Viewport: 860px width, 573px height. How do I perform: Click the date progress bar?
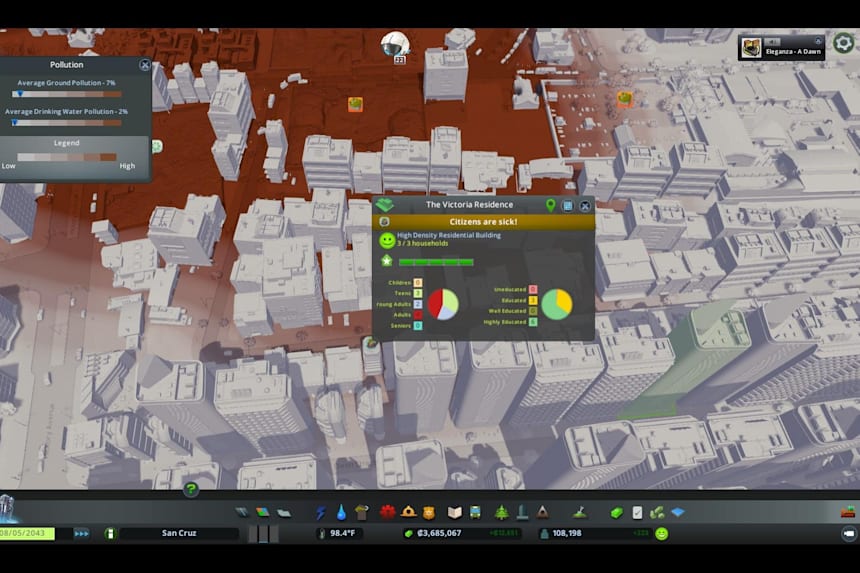pos(27,534)
